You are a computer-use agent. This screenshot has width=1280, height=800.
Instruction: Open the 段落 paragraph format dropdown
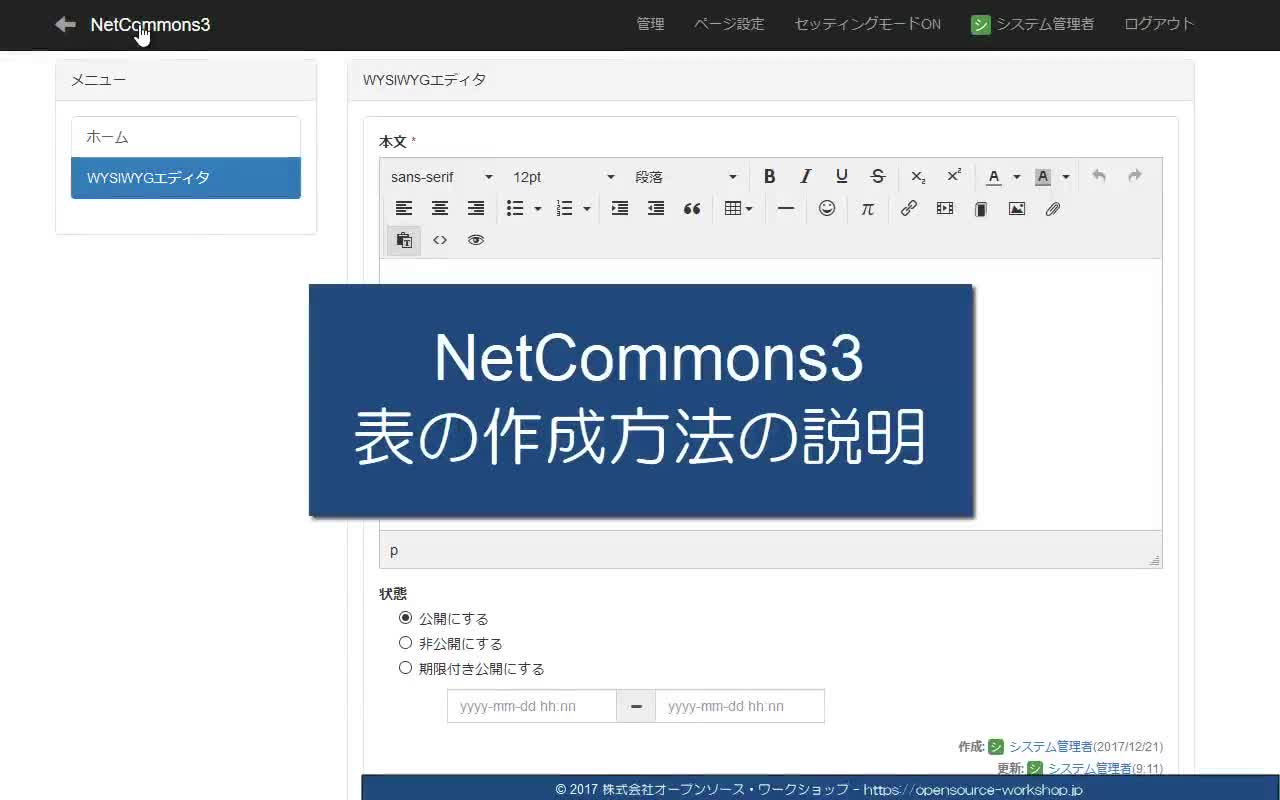[x=685, y=177]
